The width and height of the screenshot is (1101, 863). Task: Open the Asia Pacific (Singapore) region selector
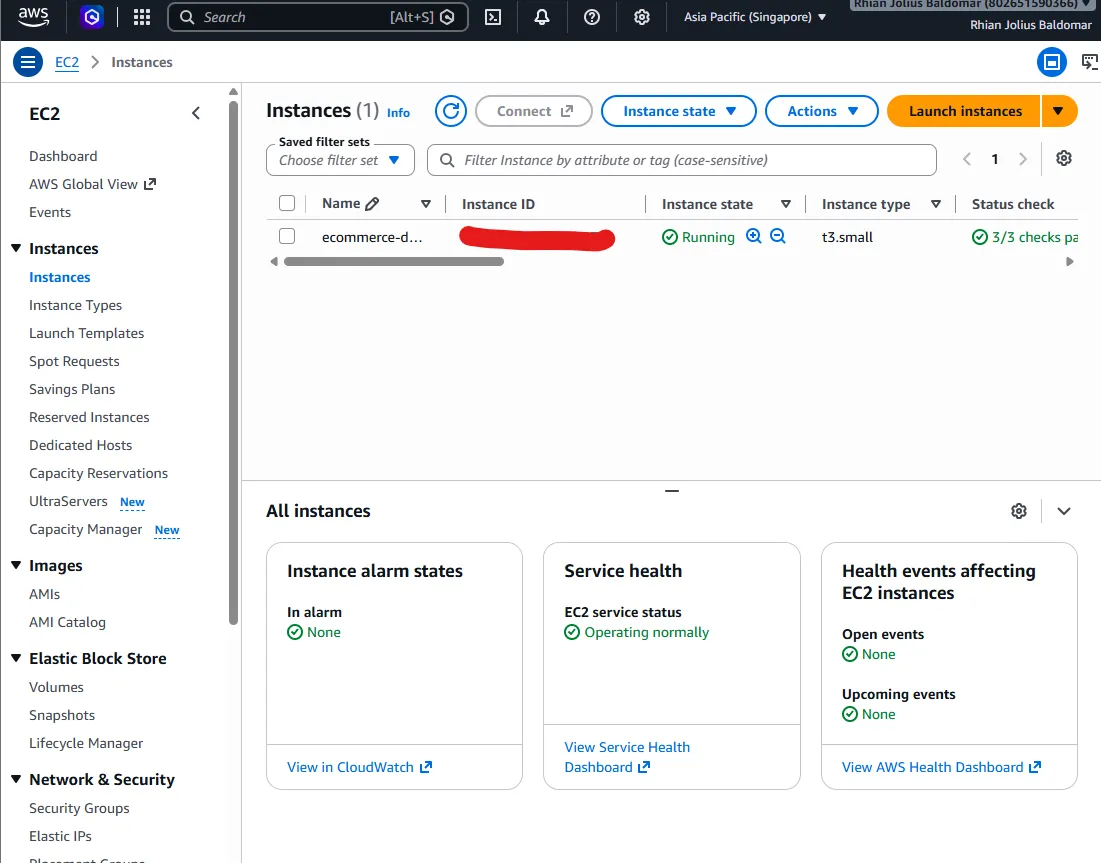755,17
